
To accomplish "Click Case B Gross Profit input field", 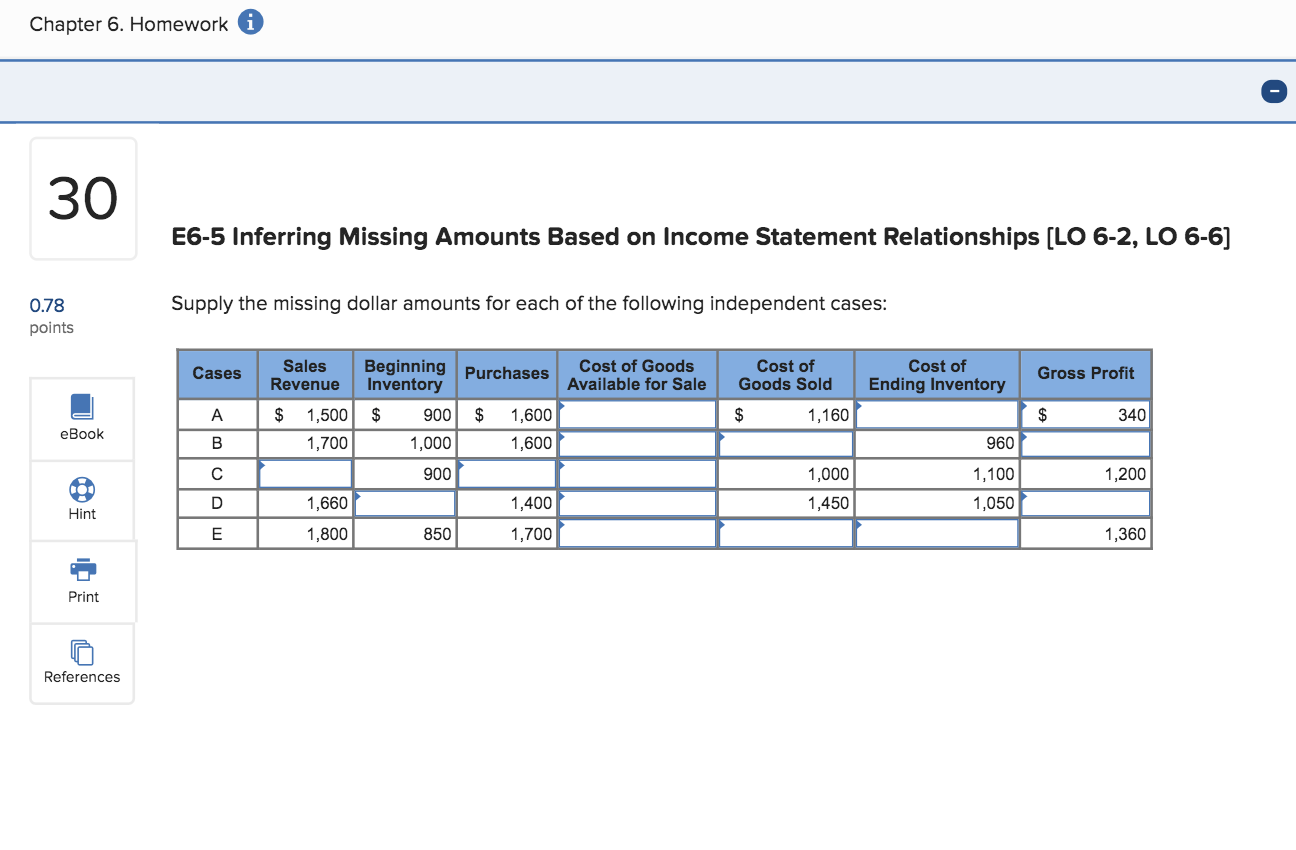I will [1085, 443].
